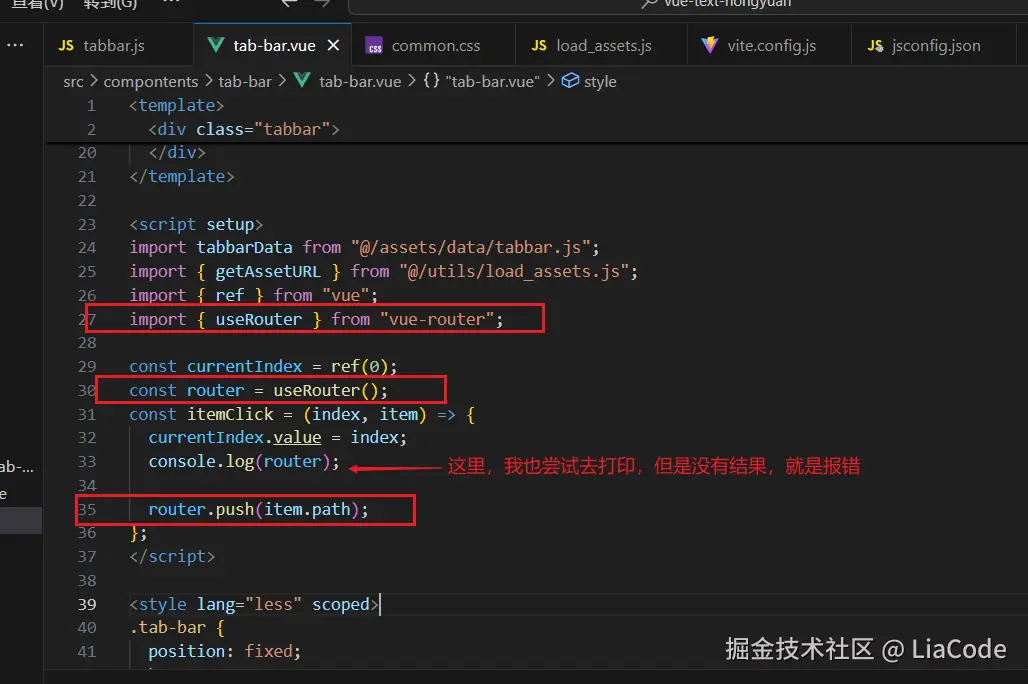Click 'position: fixed;' on line 41
The image size is (1028, 684).
click(224, 651)
